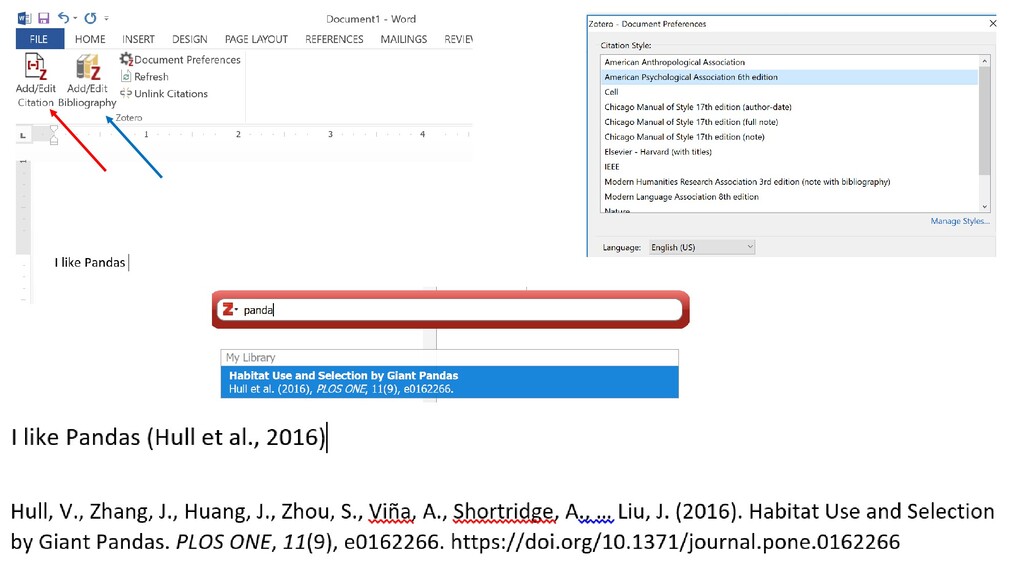Image resolution: width=1024 pixels, height=576 pixels.
Task: Open the Language dropdown English (US)
Action: [702, 248]
